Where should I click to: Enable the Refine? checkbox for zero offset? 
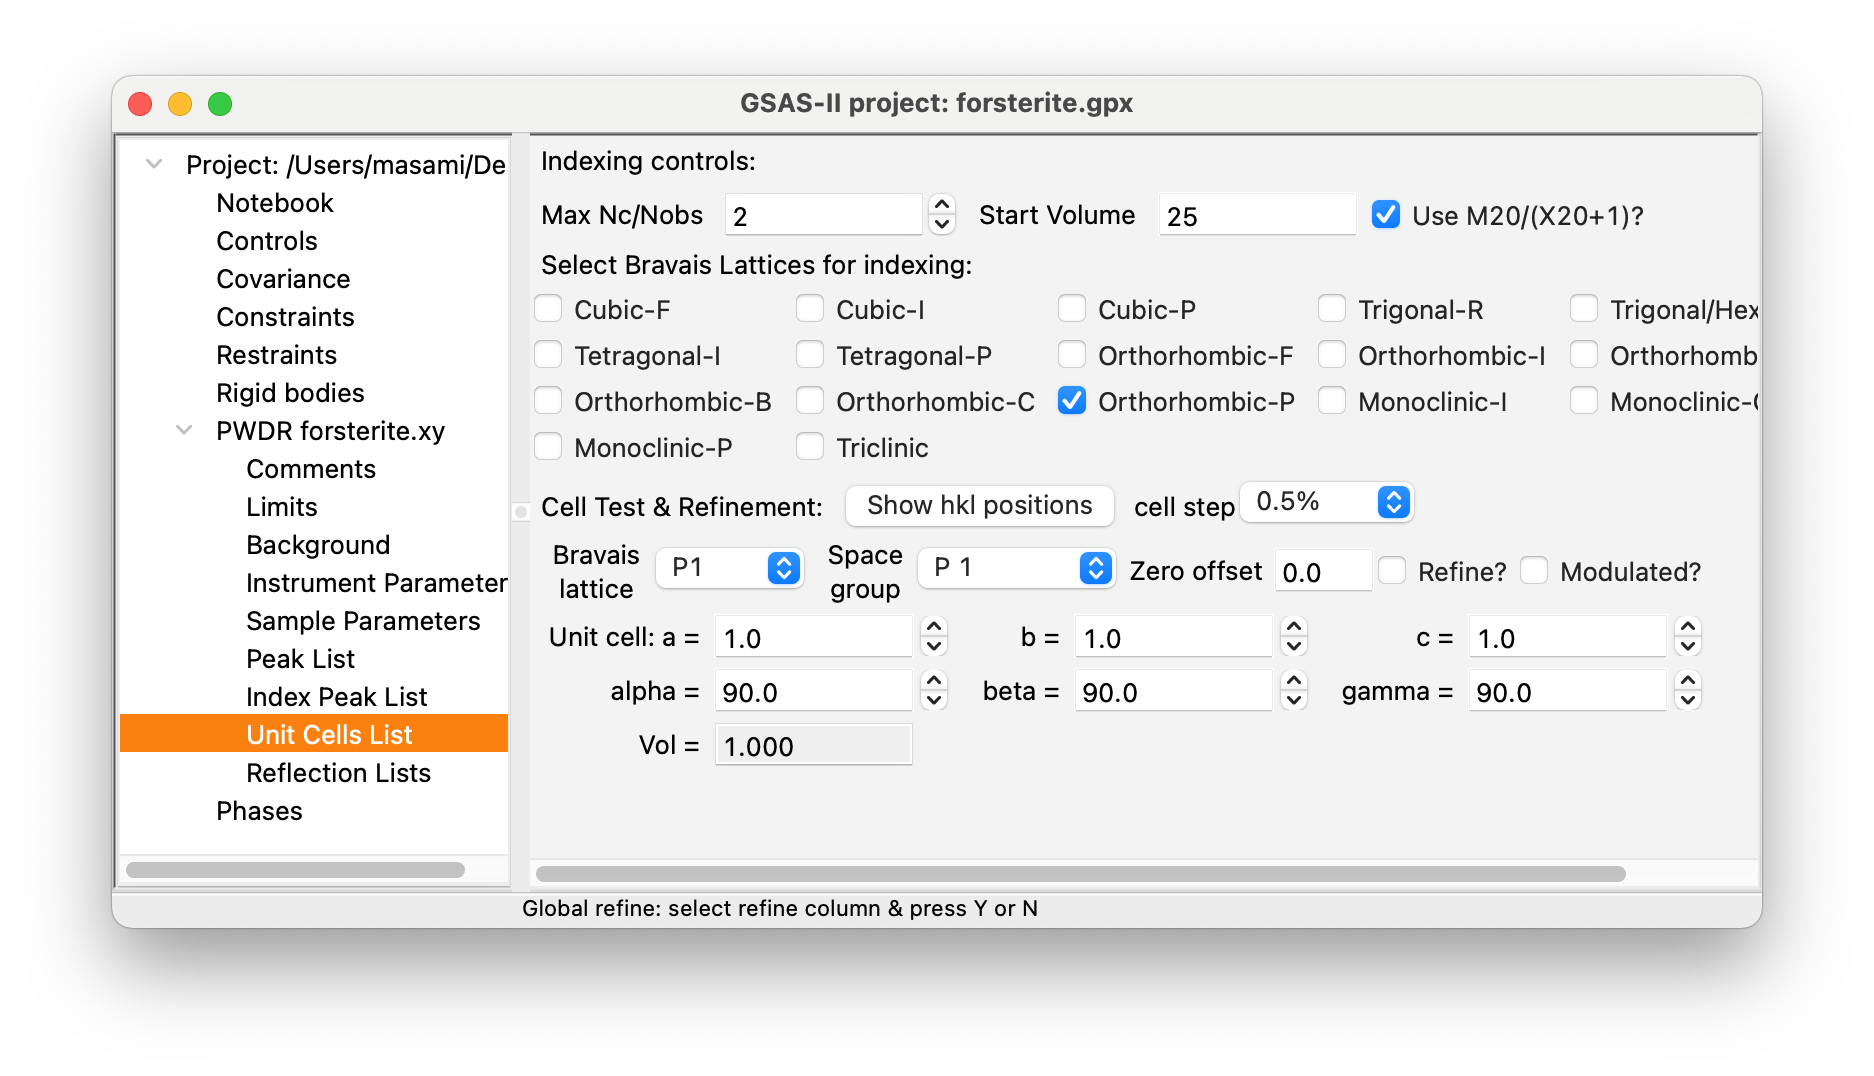tap(1392, 570)
